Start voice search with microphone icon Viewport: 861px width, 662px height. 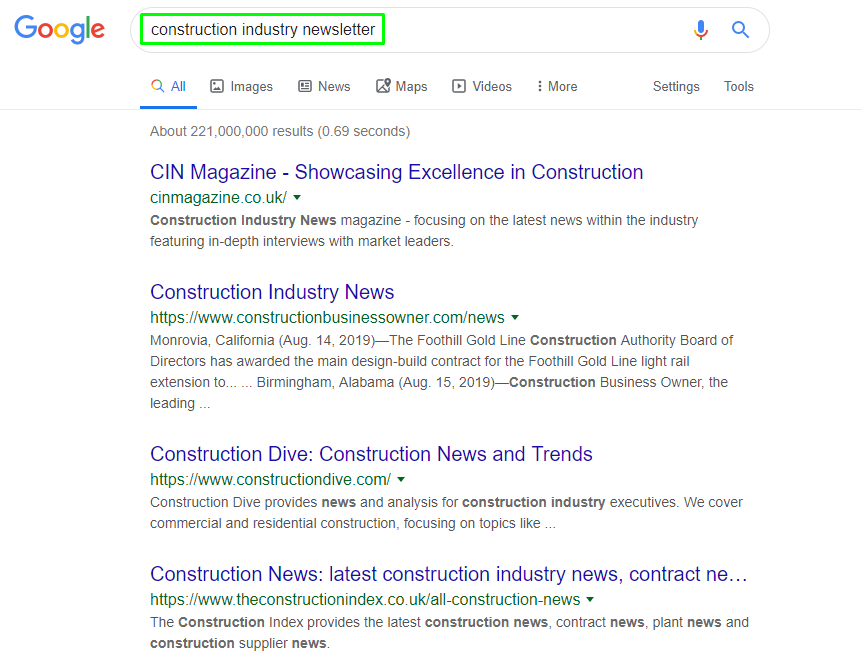701,30
